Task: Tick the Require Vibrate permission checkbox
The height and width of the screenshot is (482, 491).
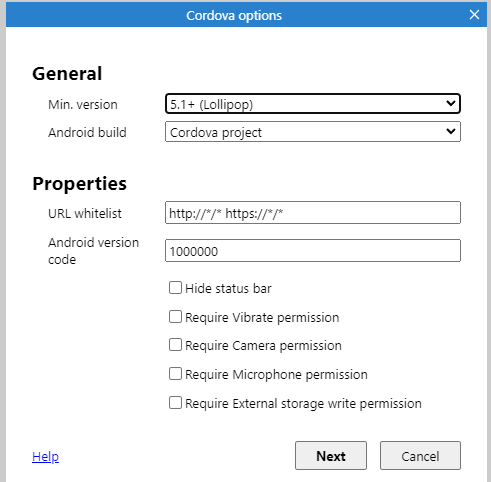Action: tap(175, 317)
